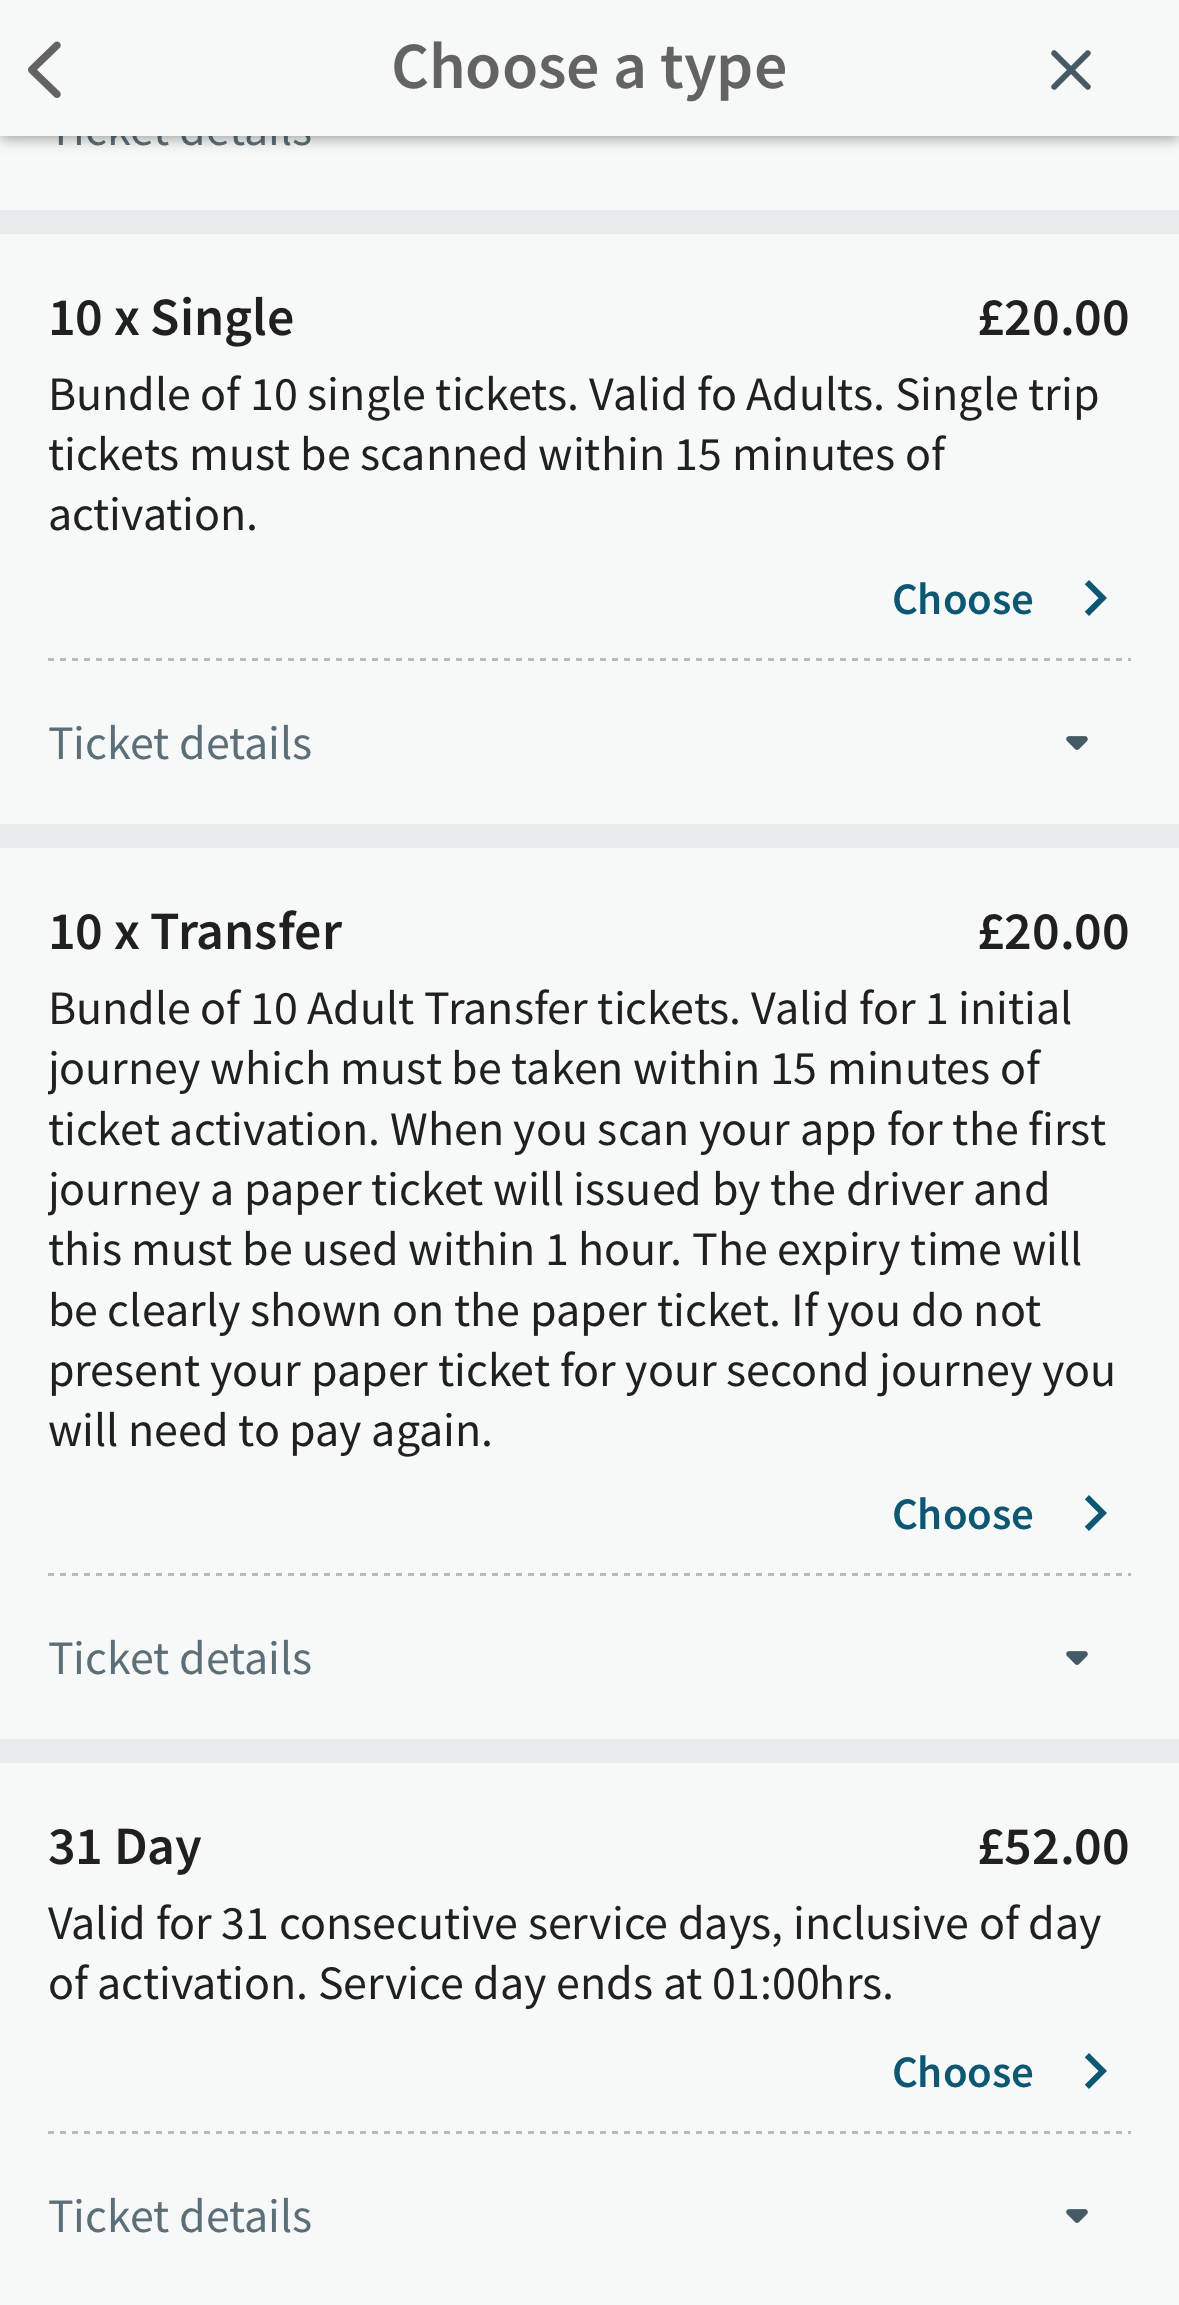Image resolution: width=1179 pixels, height=2305 pixels.
Task: Tap the 10 x Transfer description text
Action: (580, 1219)
